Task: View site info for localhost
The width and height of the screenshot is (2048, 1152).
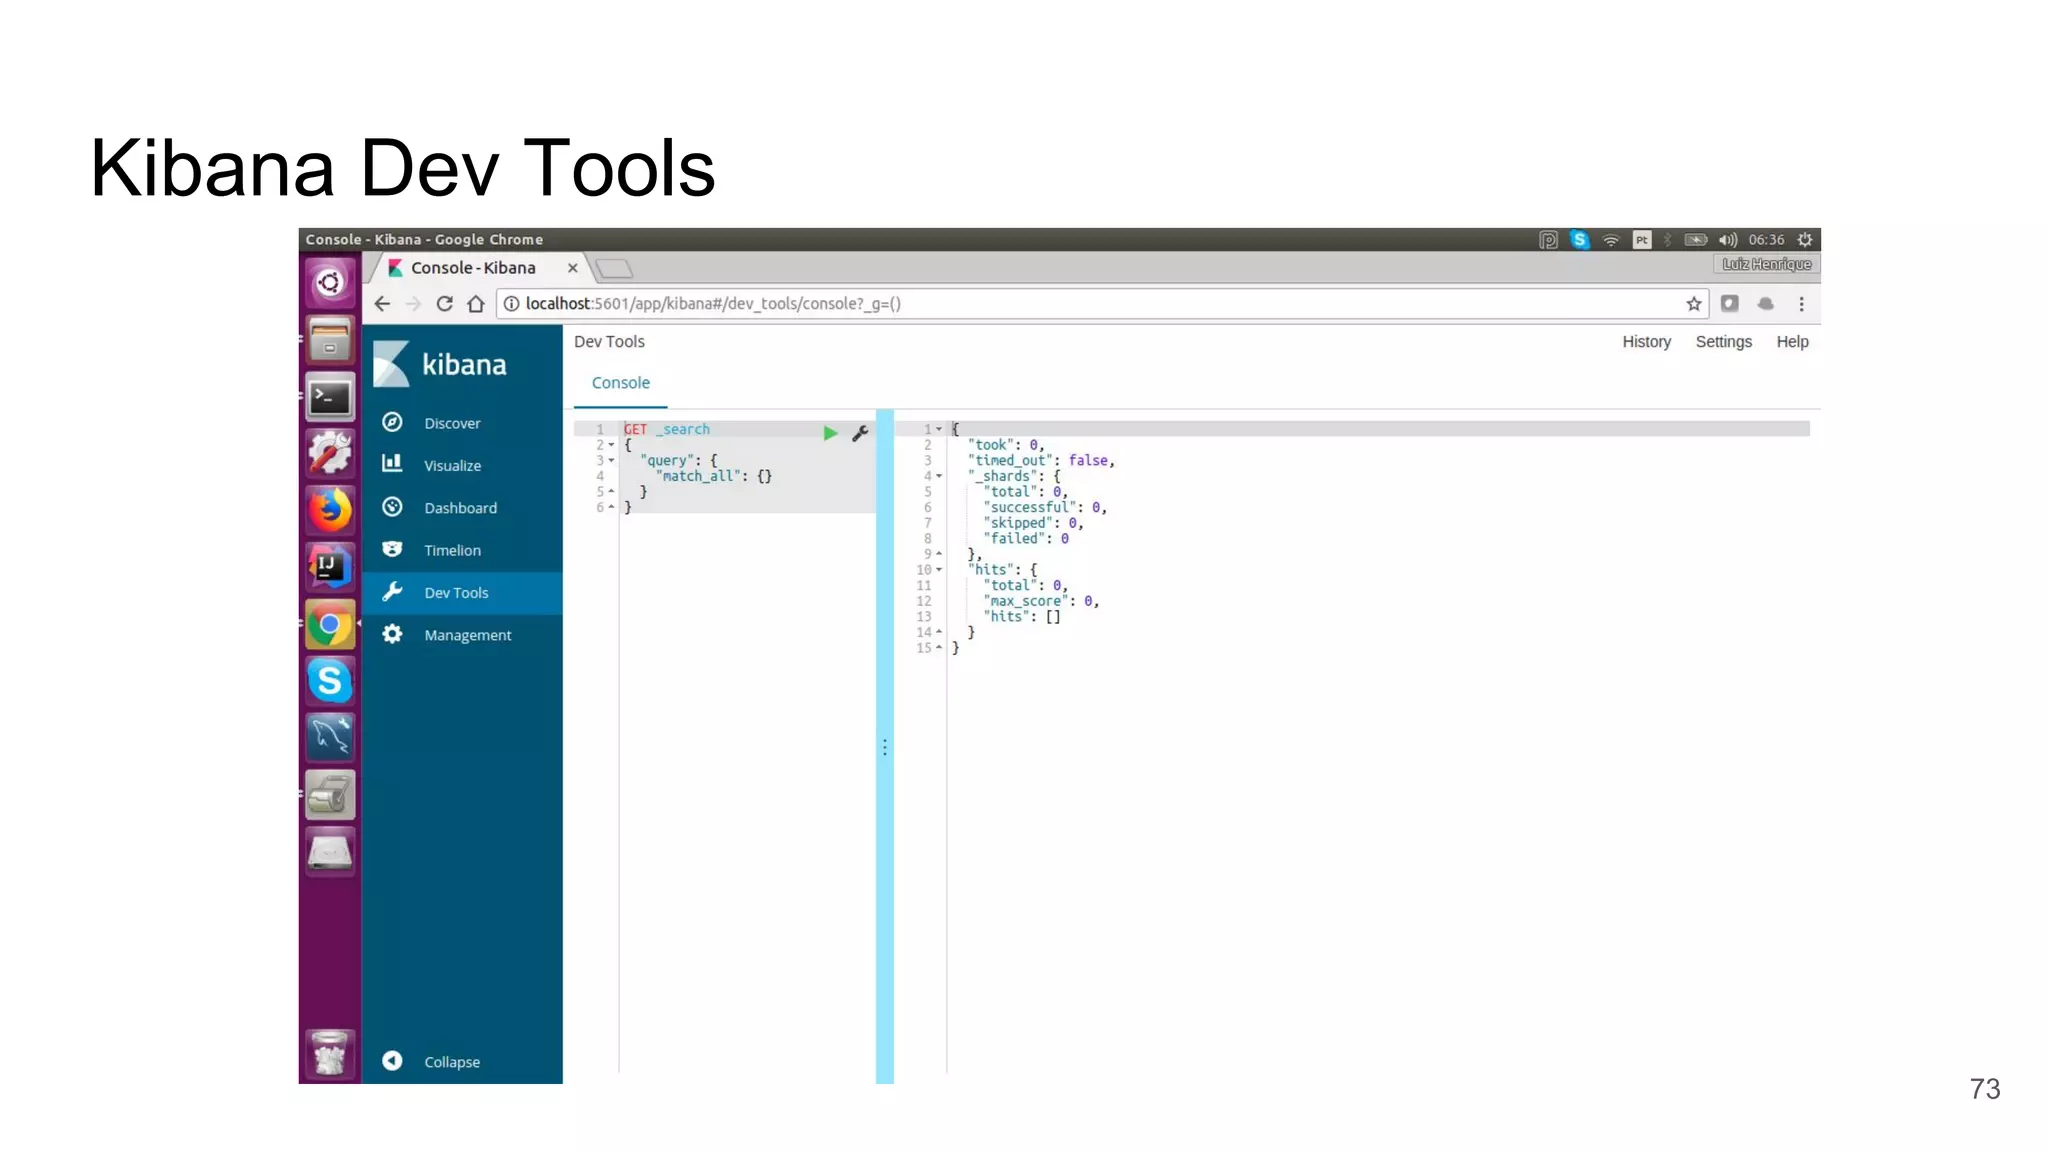Action: coord(511,304)
